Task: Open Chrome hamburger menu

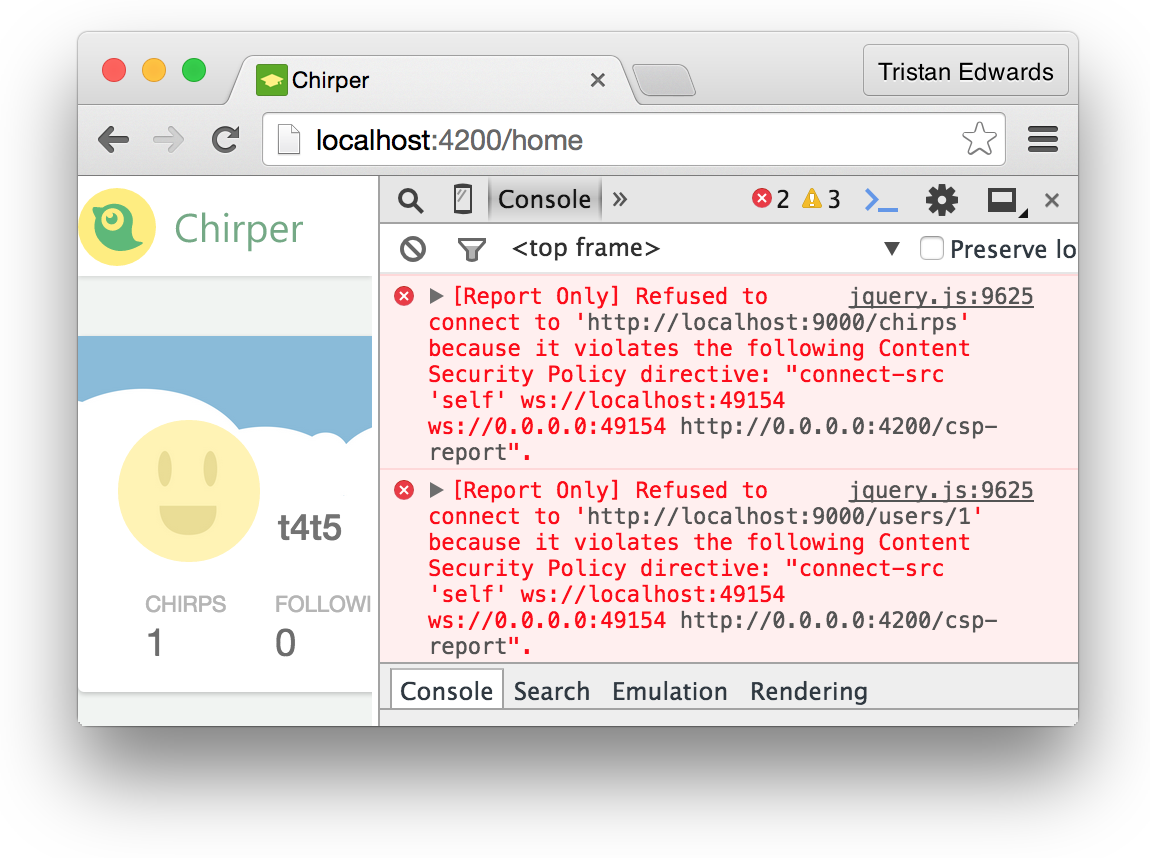Action: (x=1043, y=140)
